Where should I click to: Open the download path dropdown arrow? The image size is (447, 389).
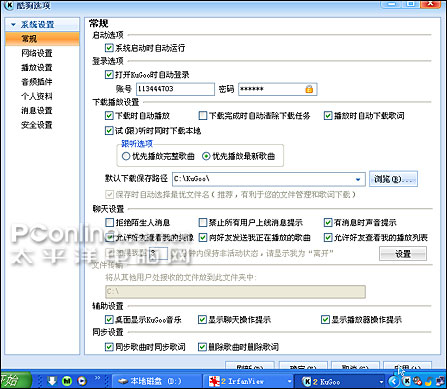(358, 179)
